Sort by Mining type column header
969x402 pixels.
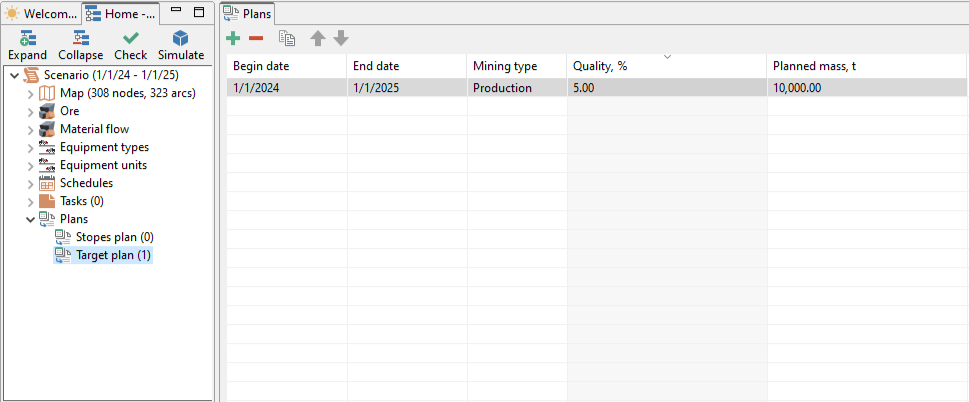517,66
